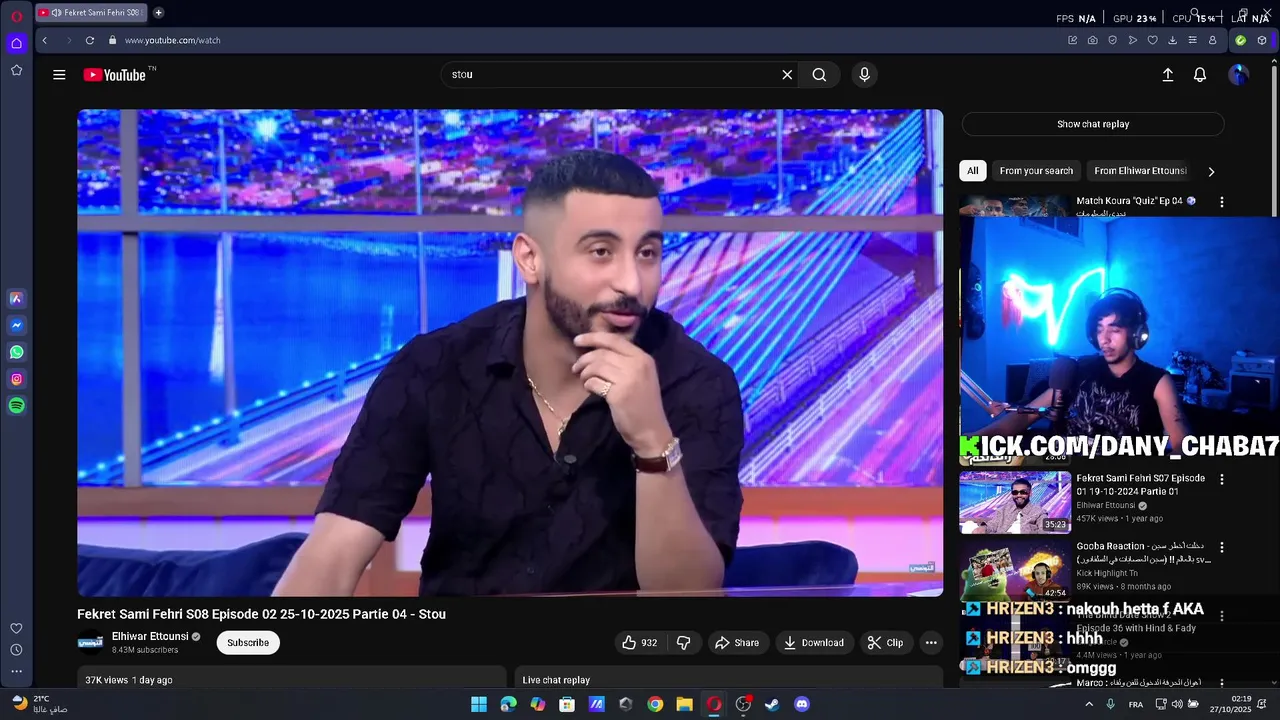The image size is (1280, 720).
Task: Open the extensions cube icon
Action: pos(1262,40)
